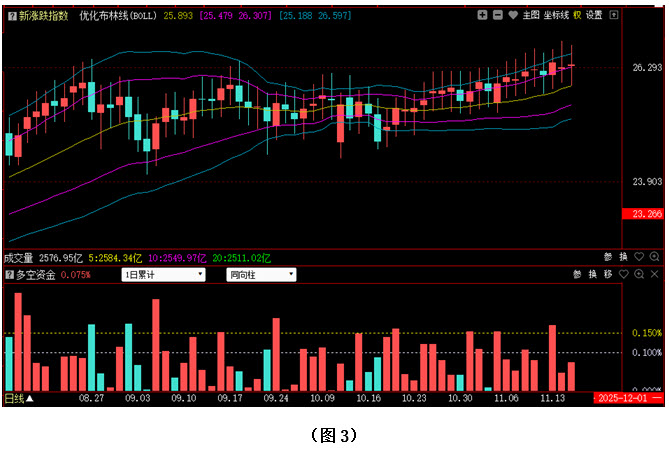This screenshot has height=455, width=669.
Task: Open the 1日累计 dropdown
Action: (x=163, y=274)
